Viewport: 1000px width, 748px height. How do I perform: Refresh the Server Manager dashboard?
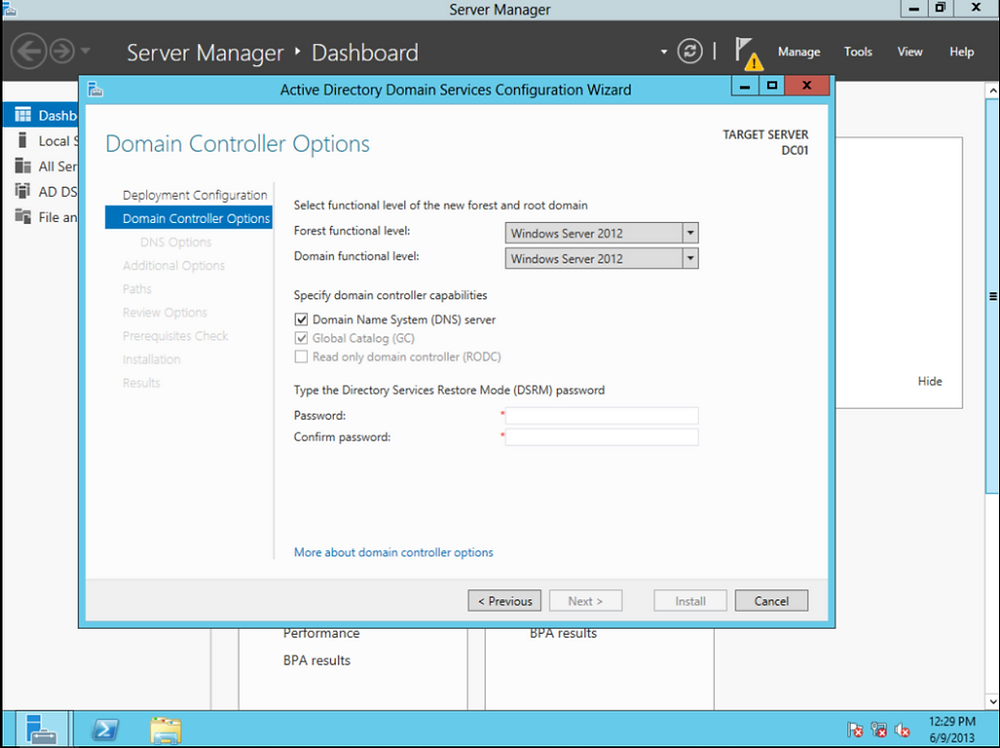point(689,51)
